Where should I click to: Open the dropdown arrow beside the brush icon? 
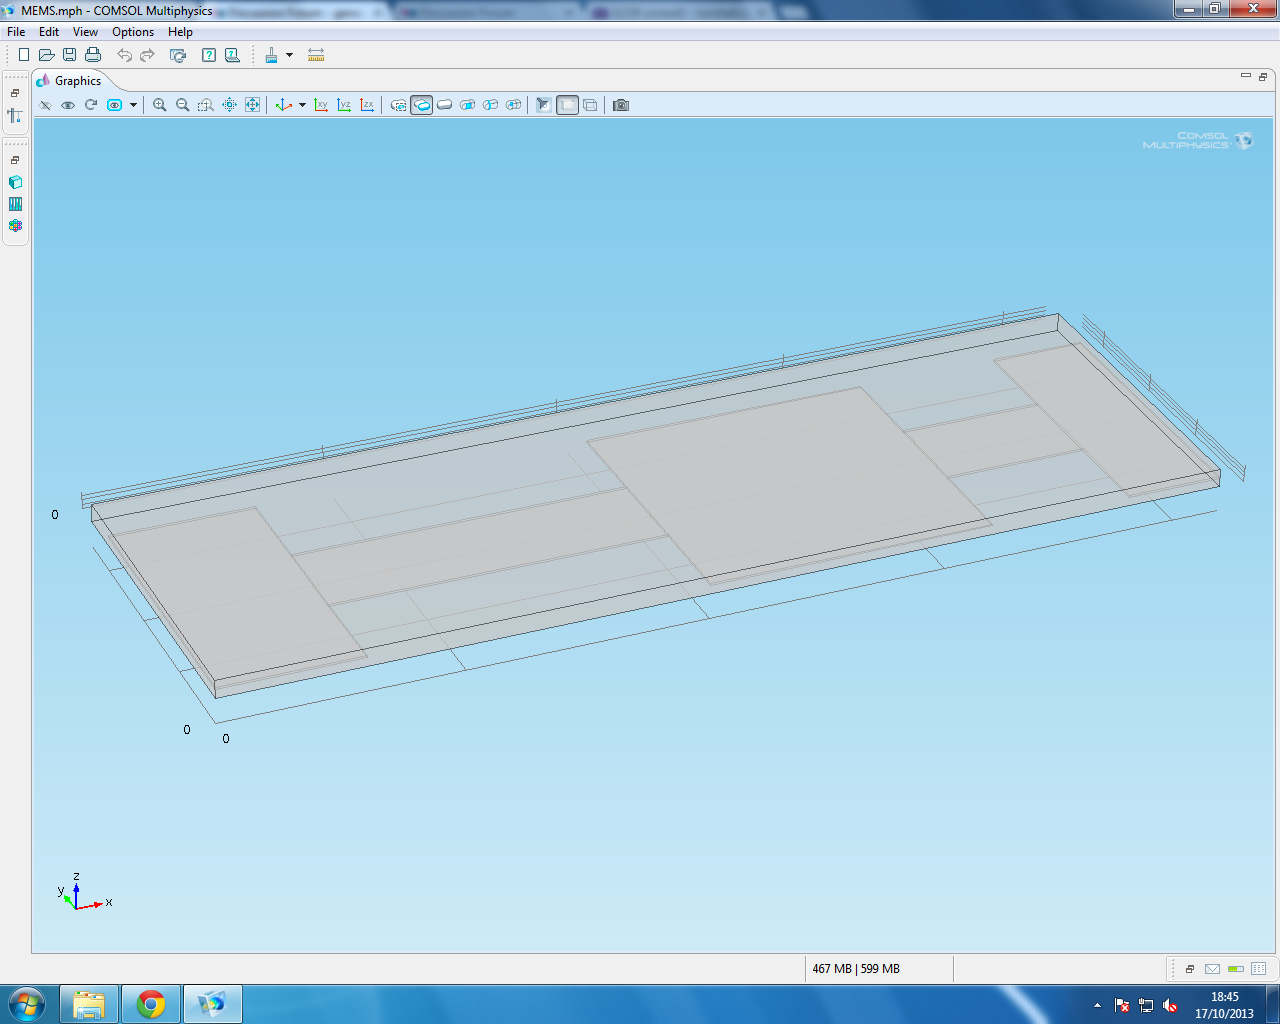click(290, 55)
